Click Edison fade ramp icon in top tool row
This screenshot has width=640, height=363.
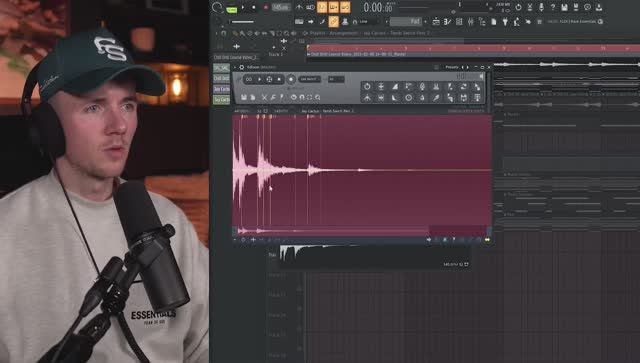point(395,86)
